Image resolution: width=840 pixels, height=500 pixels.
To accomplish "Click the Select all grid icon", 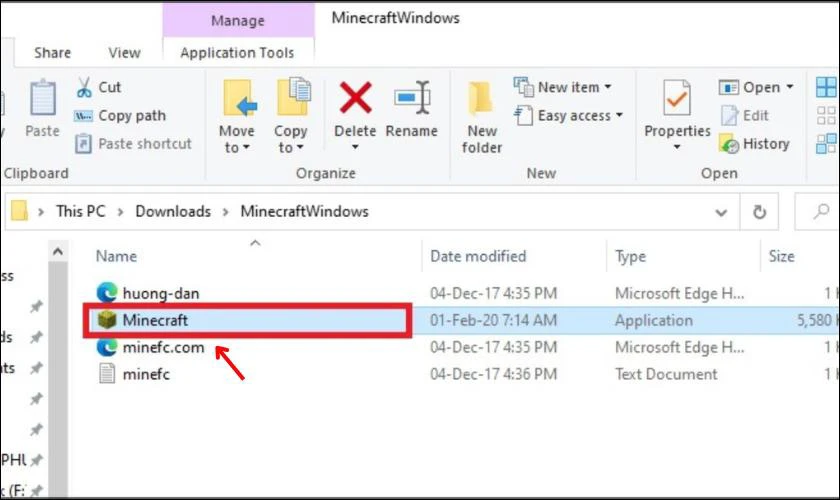I will (826, 87).
